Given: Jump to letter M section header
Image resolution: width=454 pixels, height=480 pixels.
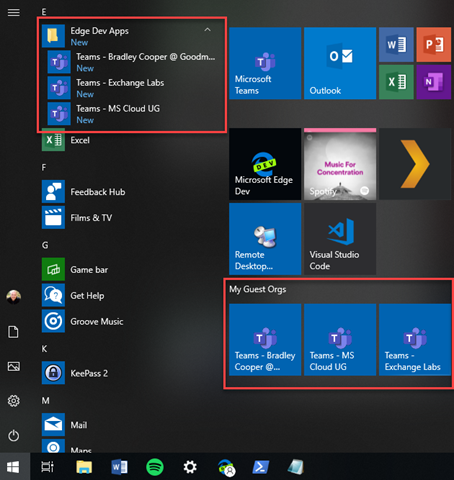Looking at the screenshot, I should pos(45,400).
